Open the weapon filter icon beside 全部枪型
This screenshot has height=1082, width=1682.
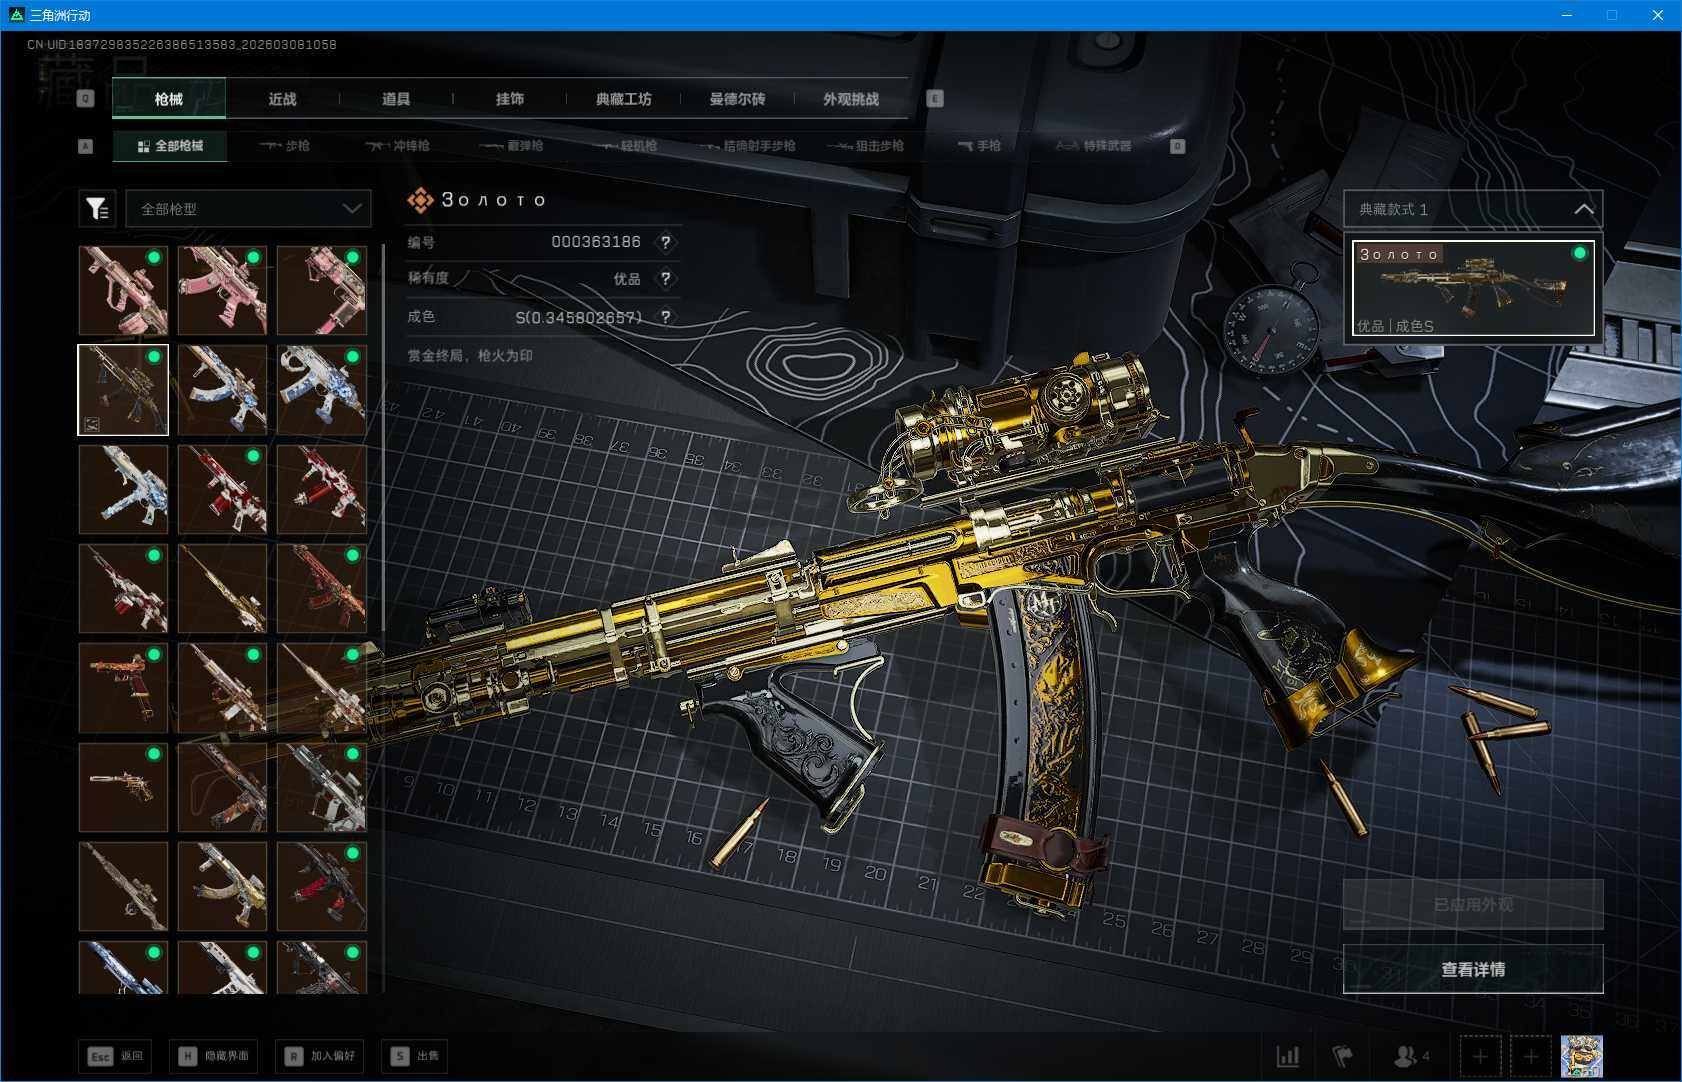click(97, 208)
